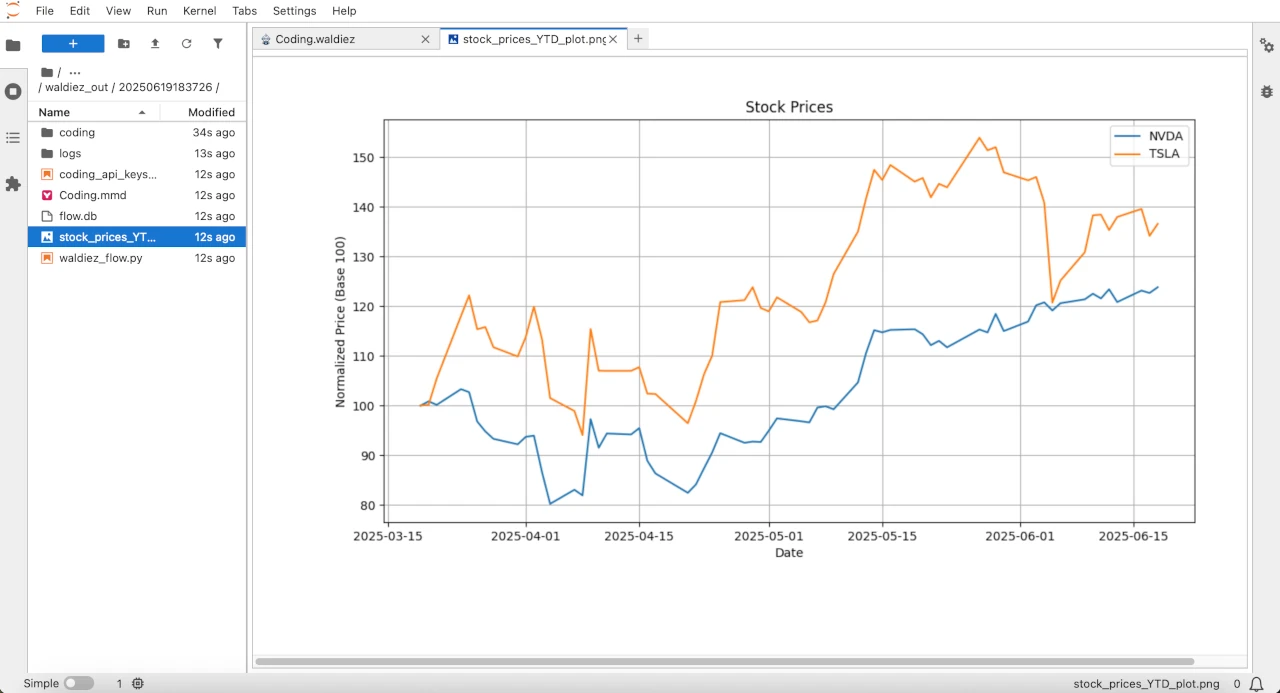Screen dimensions: 1280x693
Task: Switch to the Coding.waldiez tab
Action: pyautogui.click(x=315, y=39)
